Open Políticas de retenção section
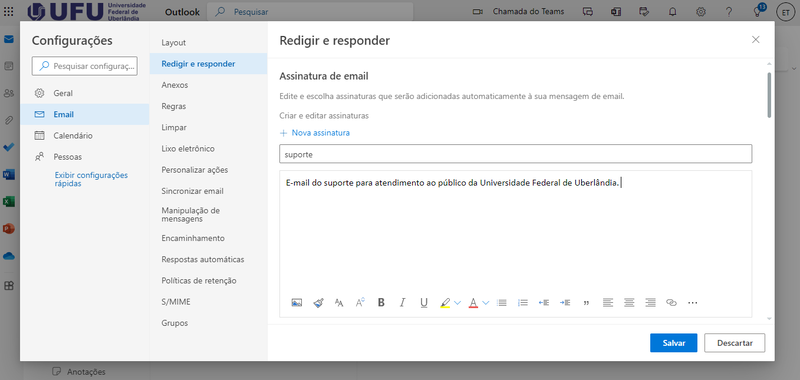This screenshot has height=380, width=800. [208, 281]
